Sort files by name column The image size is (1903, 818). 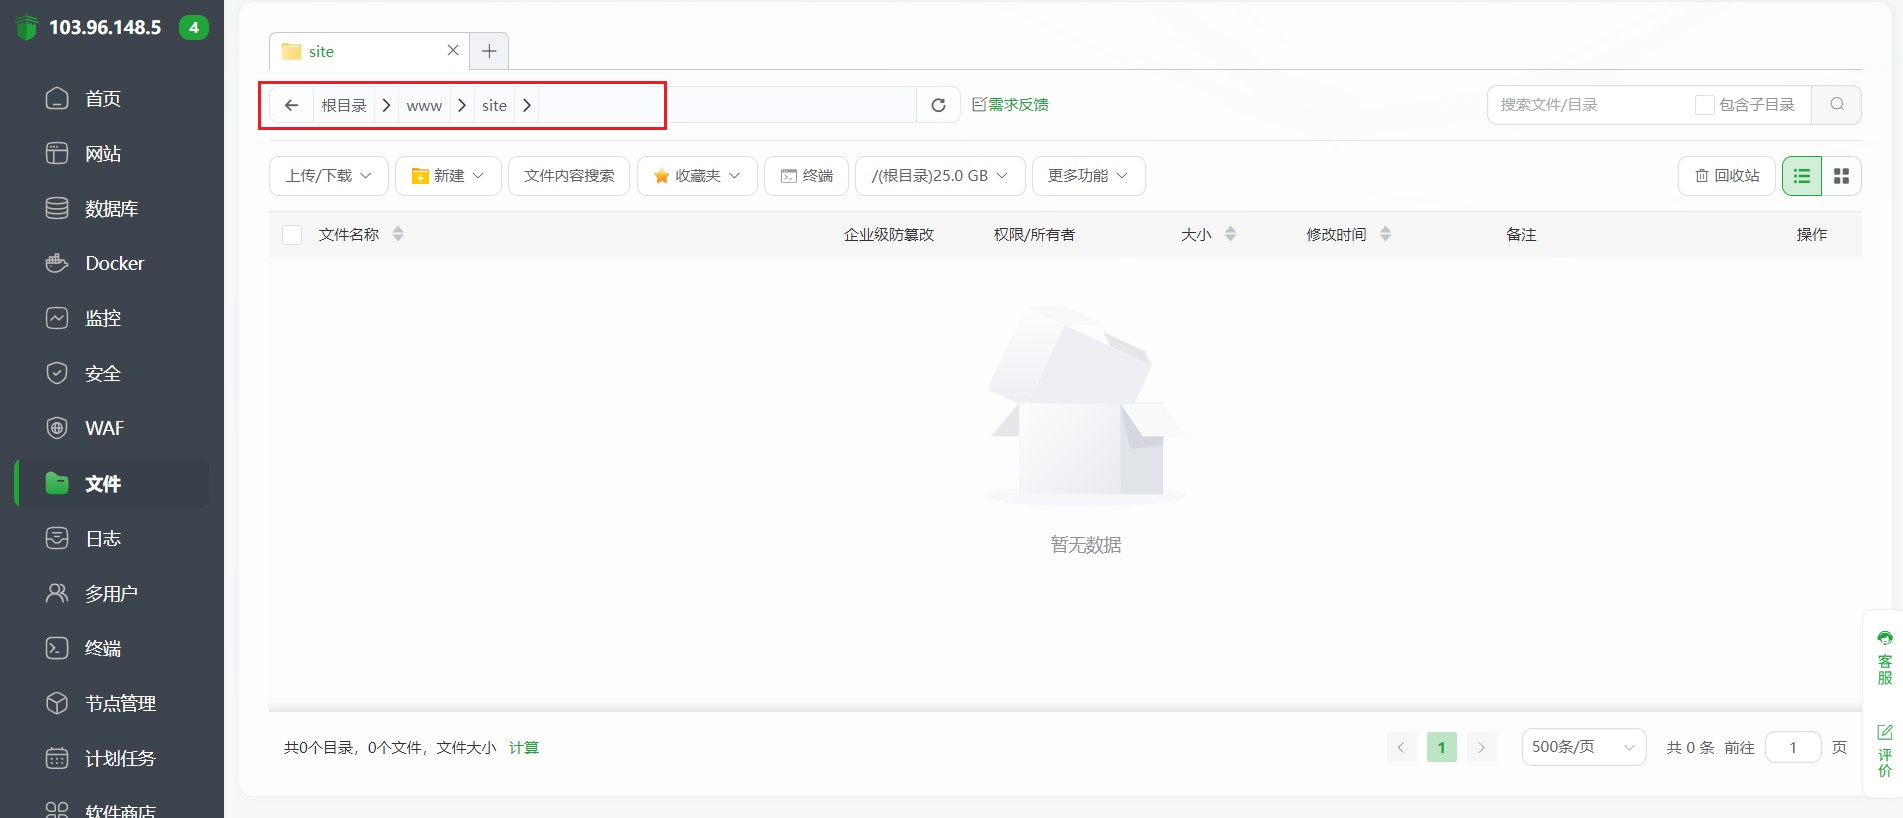pos(398,234)
